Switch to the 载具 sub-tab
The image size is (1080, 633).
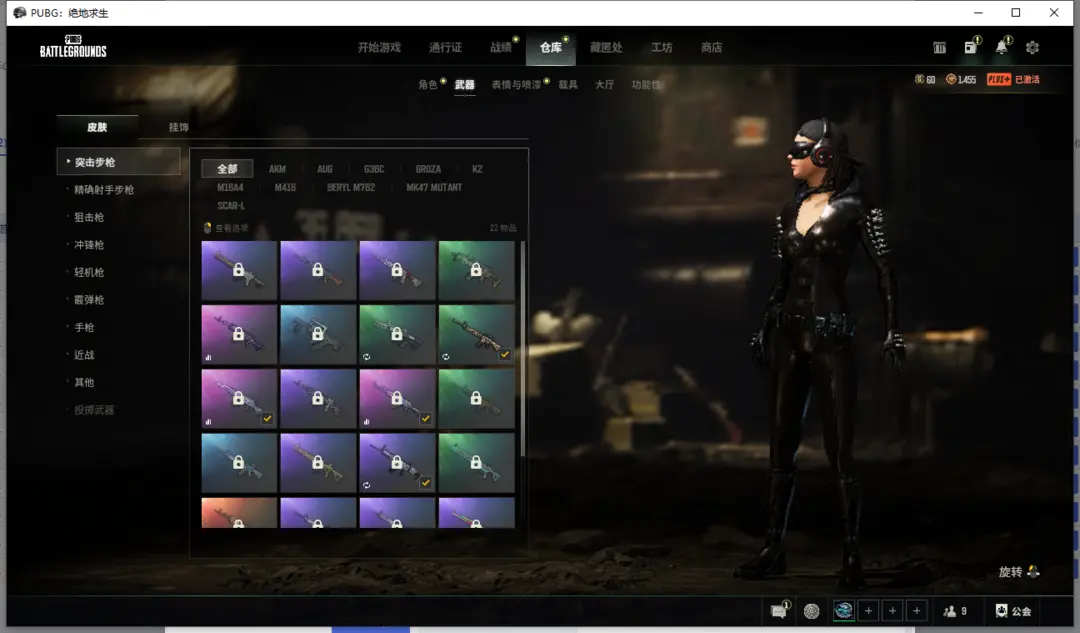coord(568,84)
